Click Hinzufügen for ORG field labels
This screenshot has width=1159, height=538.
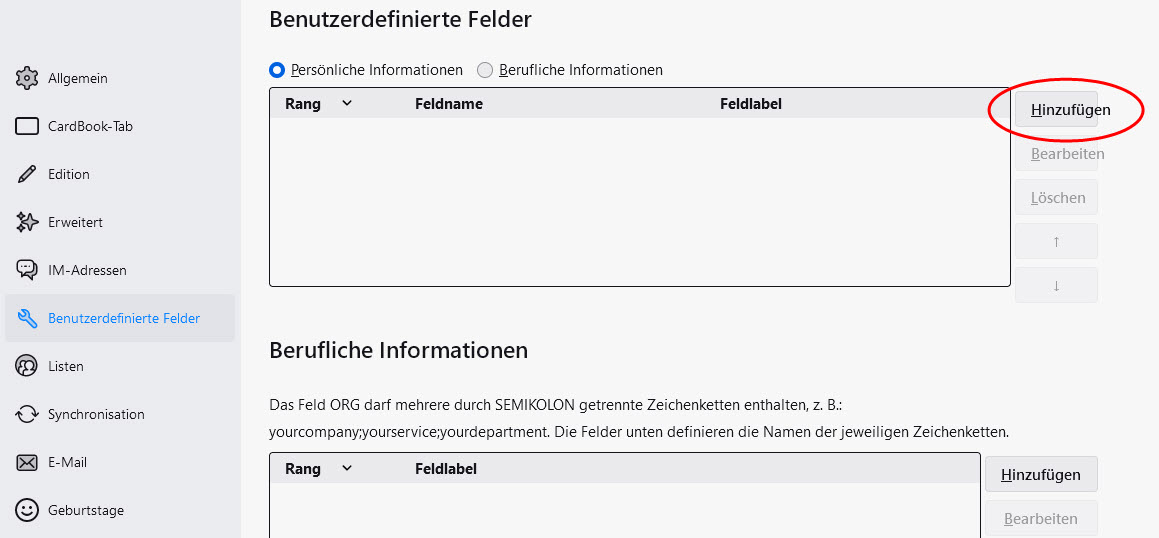pos(1040,474)
